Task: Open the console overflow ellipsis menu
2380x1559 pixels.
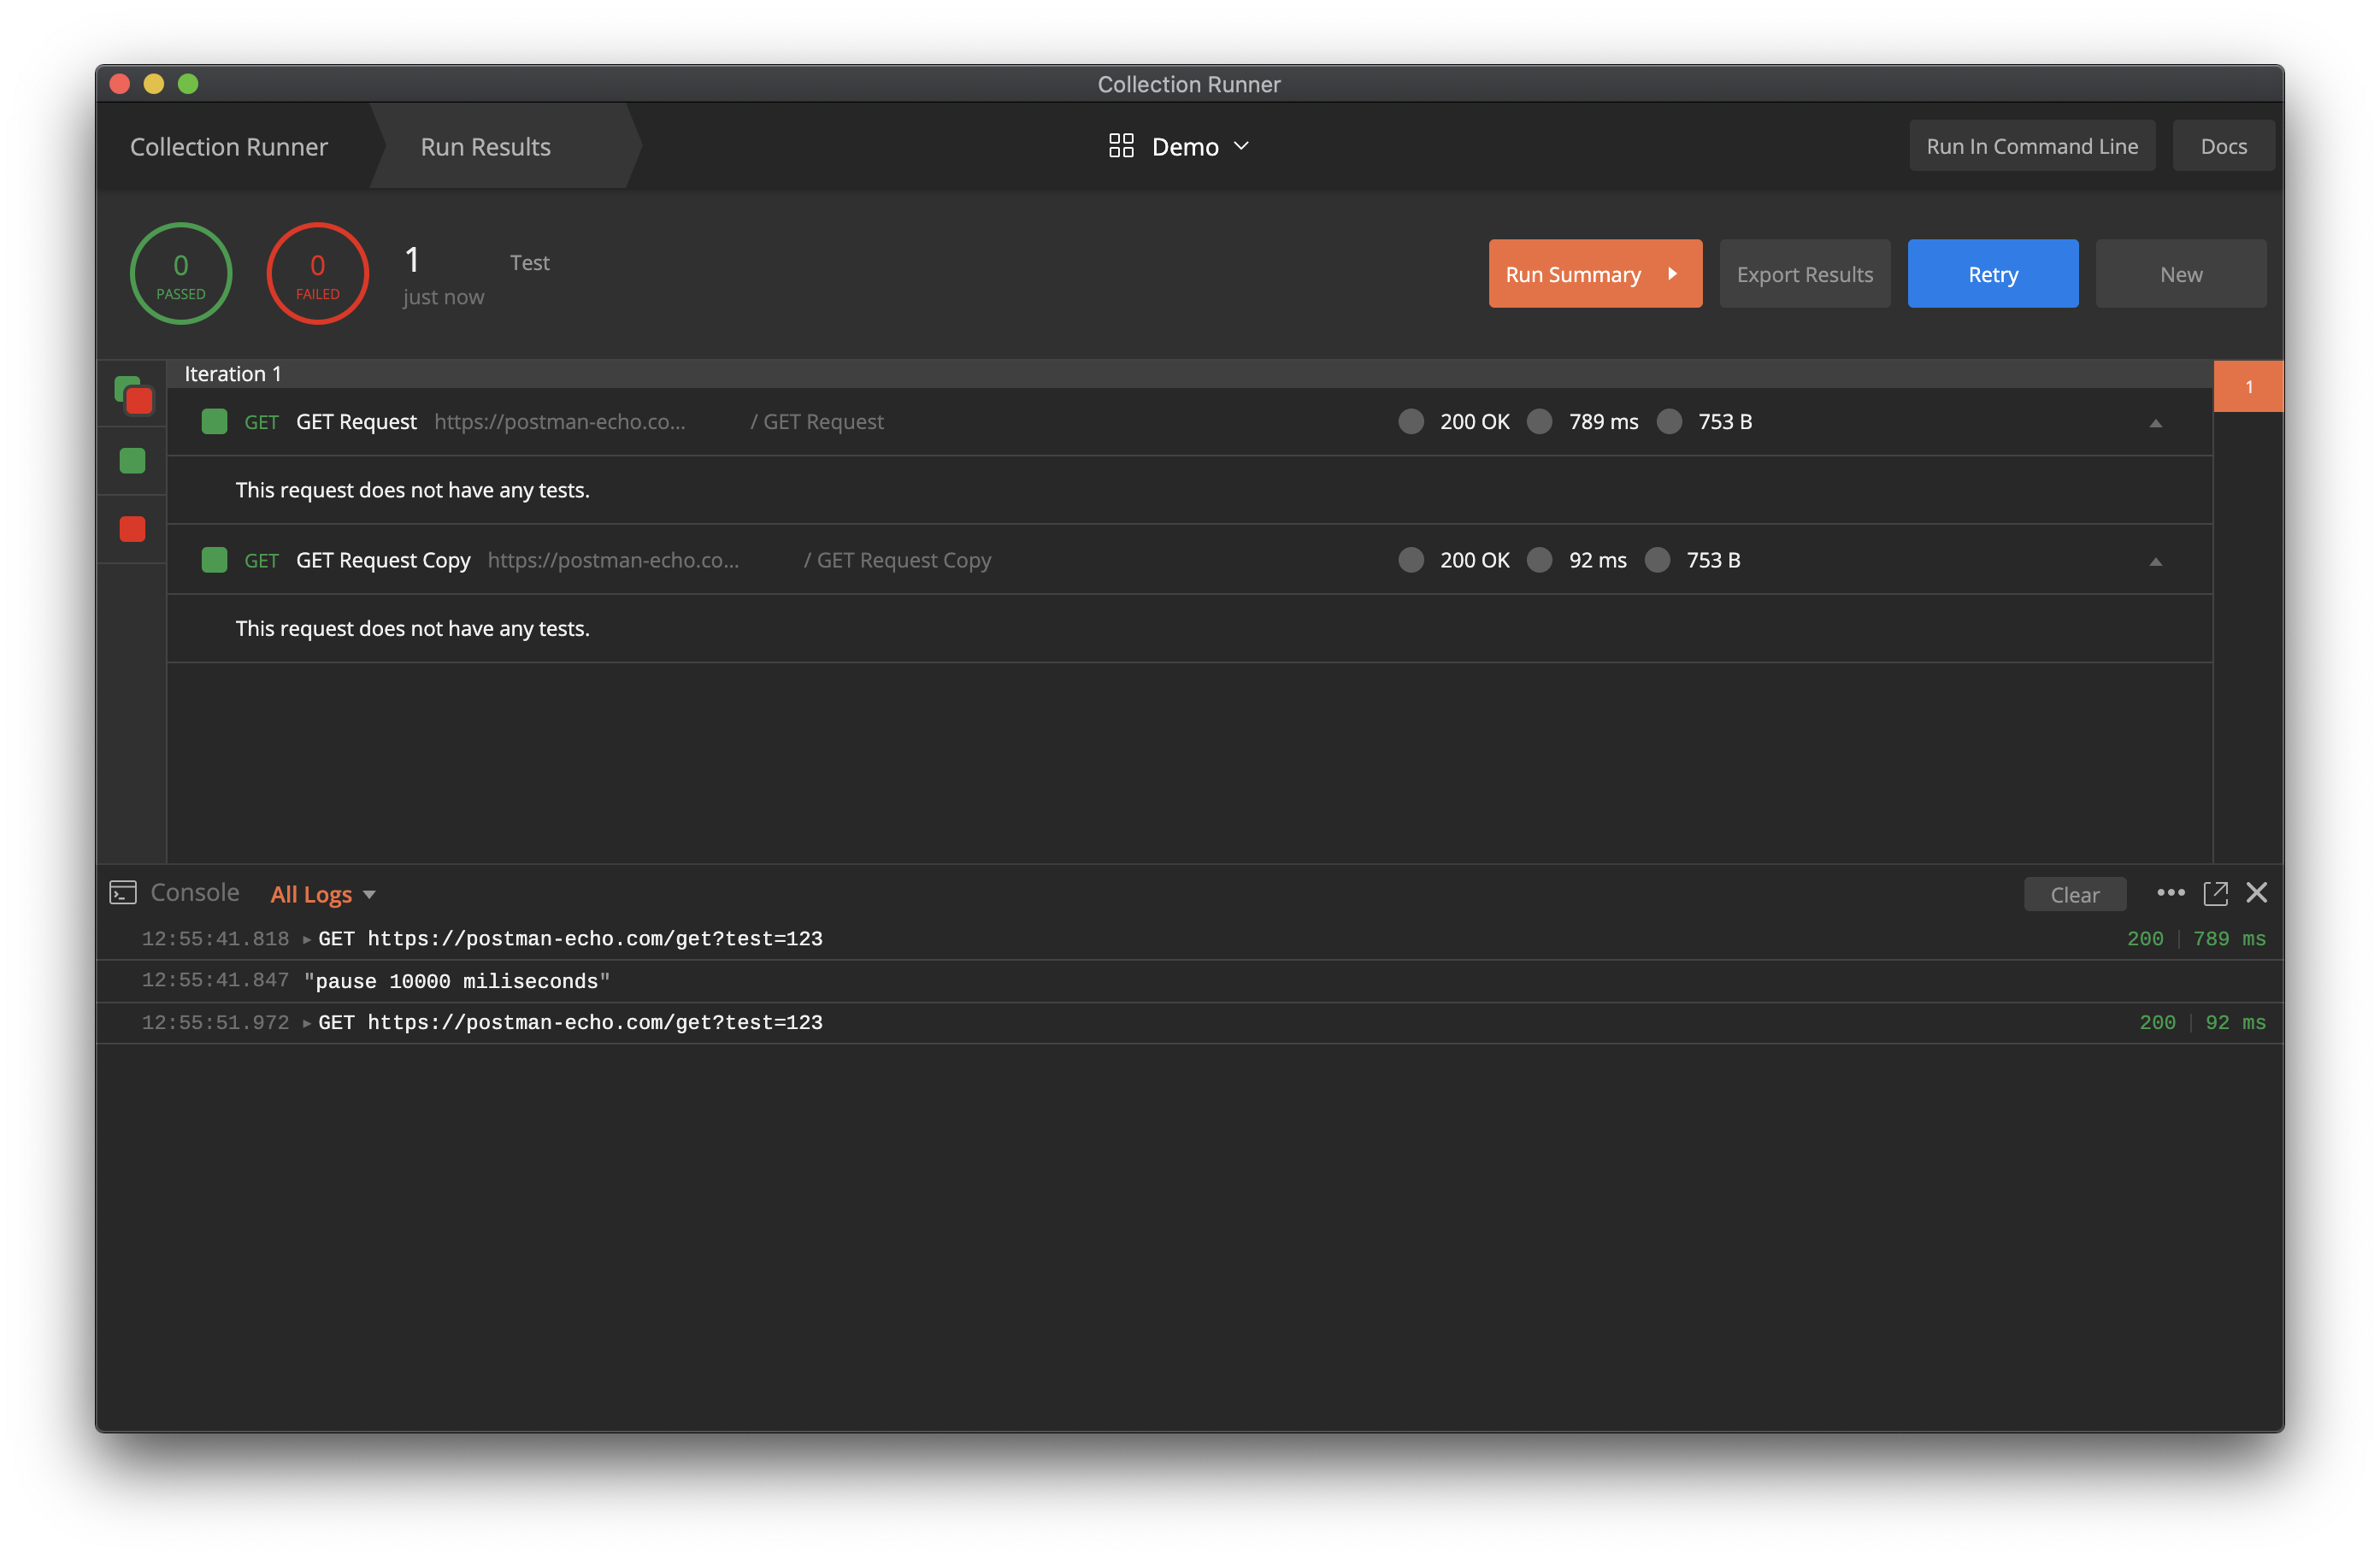Action: pos(2171,892)
